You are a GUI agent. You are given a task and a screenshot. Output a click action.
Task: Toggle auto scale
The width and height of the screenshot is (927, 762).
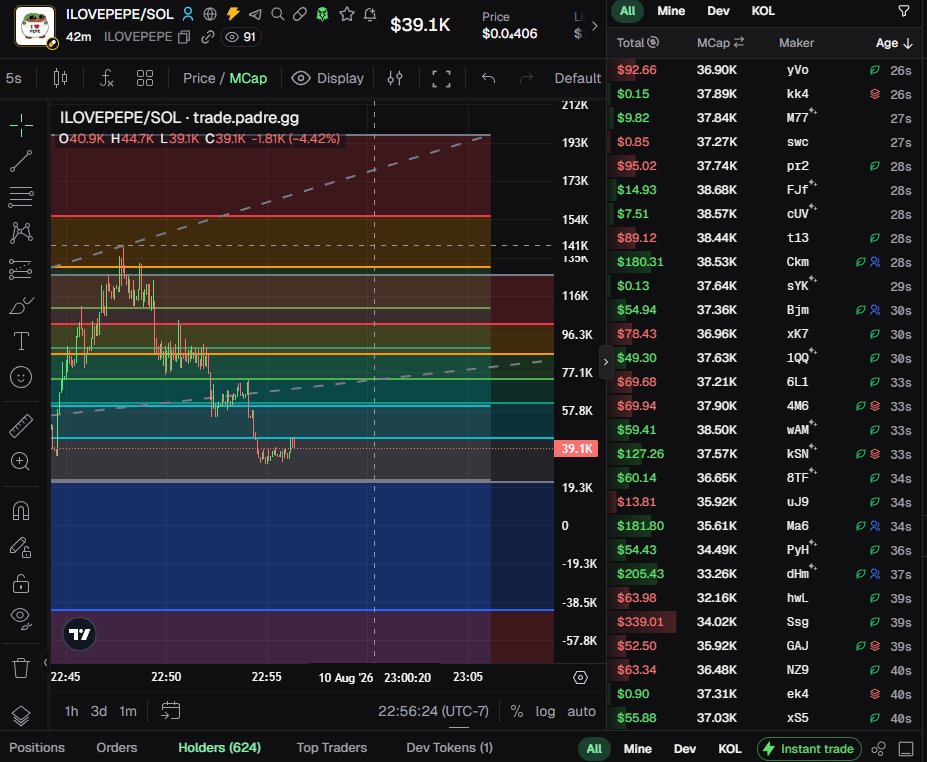tap(581, 711)
